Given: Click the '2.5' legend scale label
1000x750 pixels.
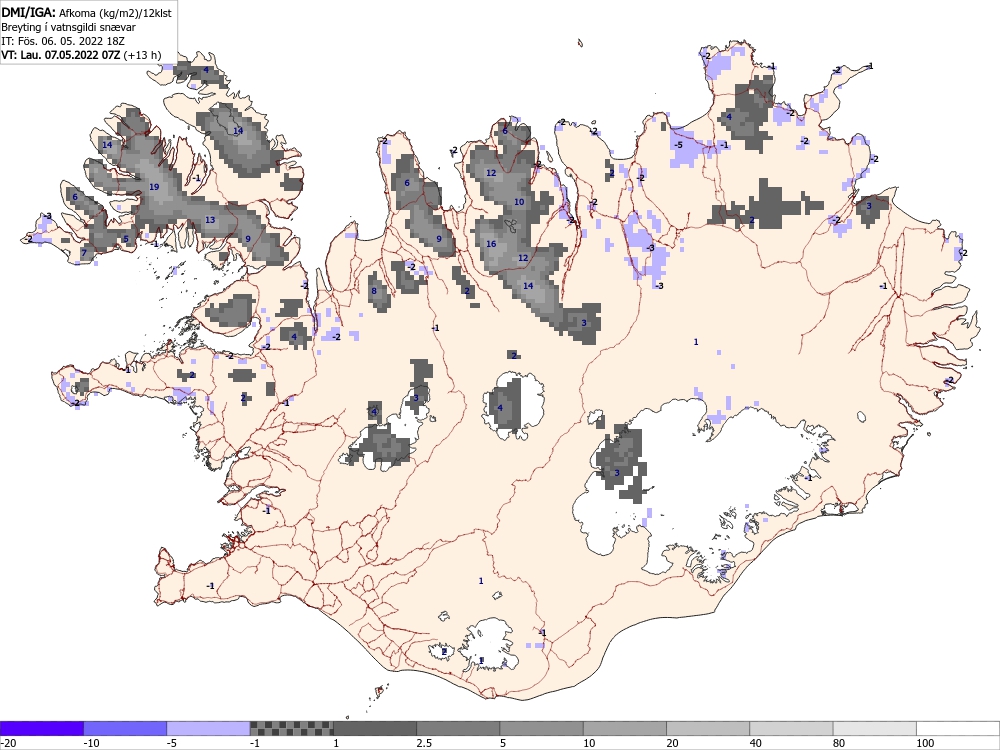Looking at the screenshot, I should [x=423, y=743].
